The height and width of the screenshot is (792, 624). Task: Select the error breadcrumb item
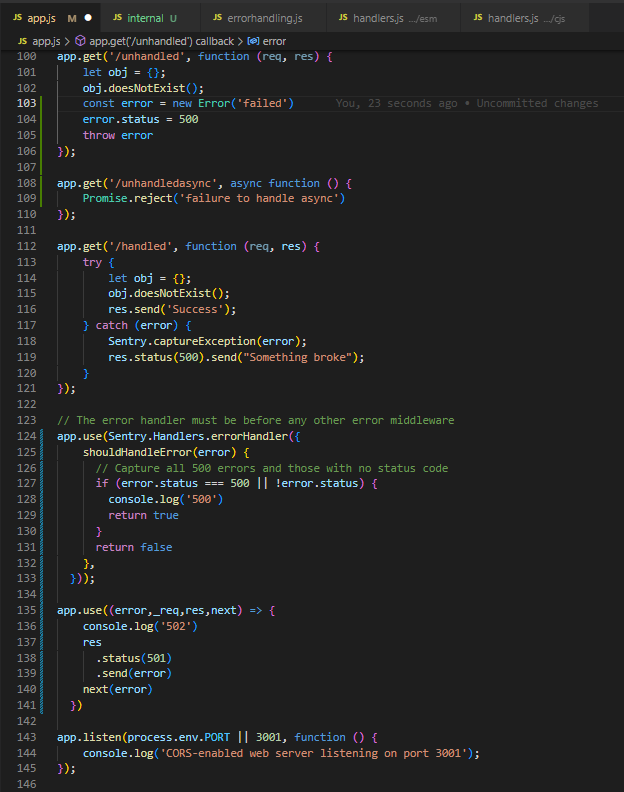tap(274, 41)
